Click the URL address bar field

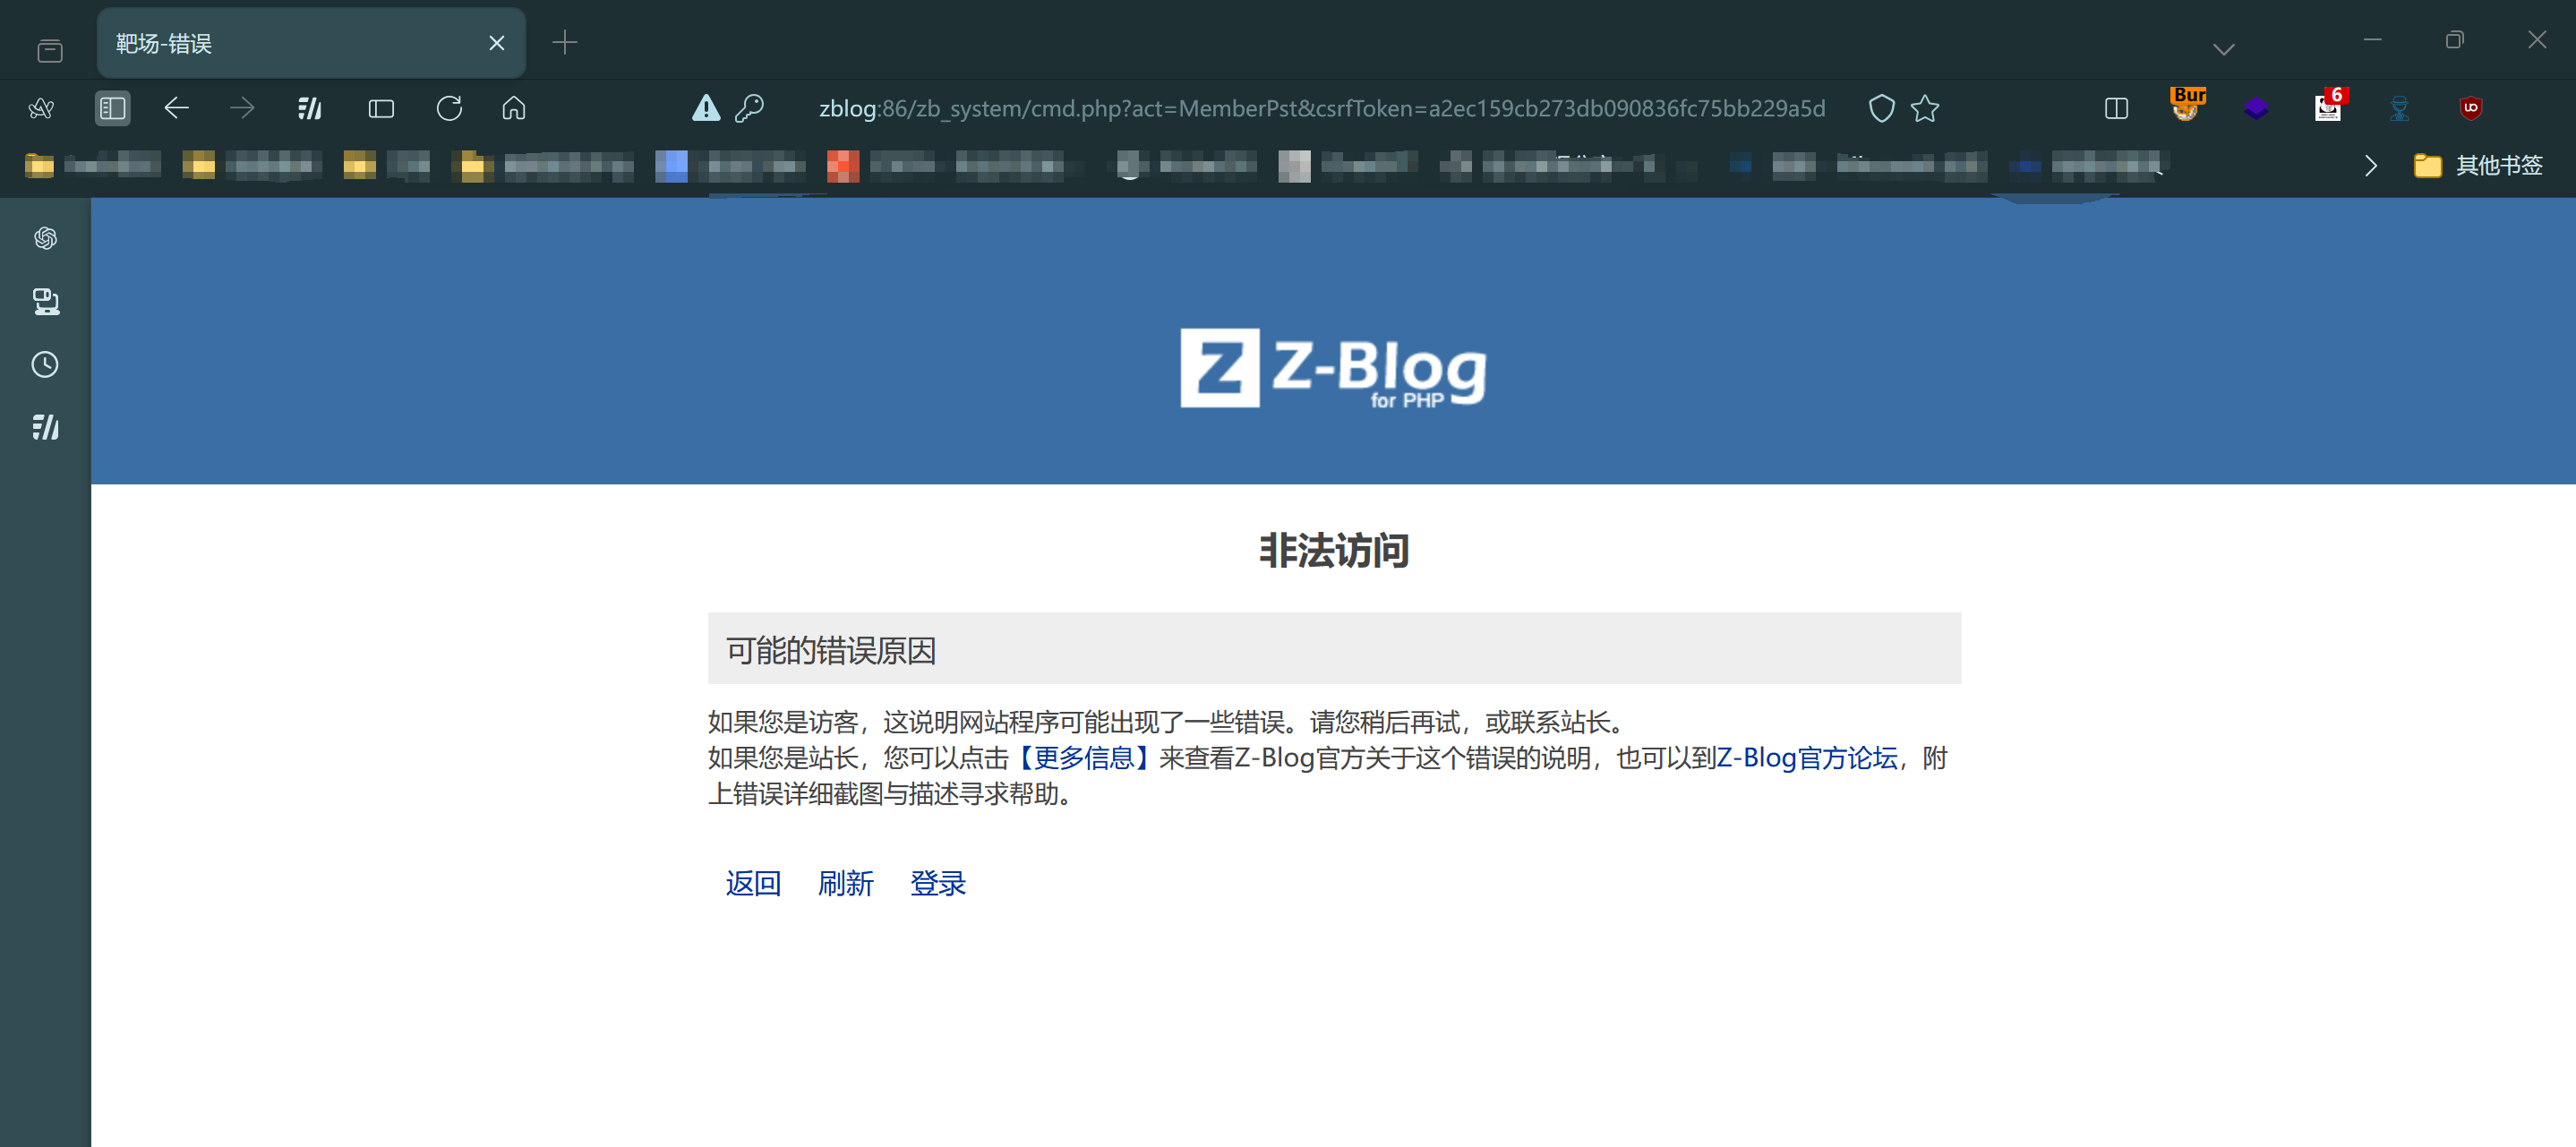tap(1320, 108)
